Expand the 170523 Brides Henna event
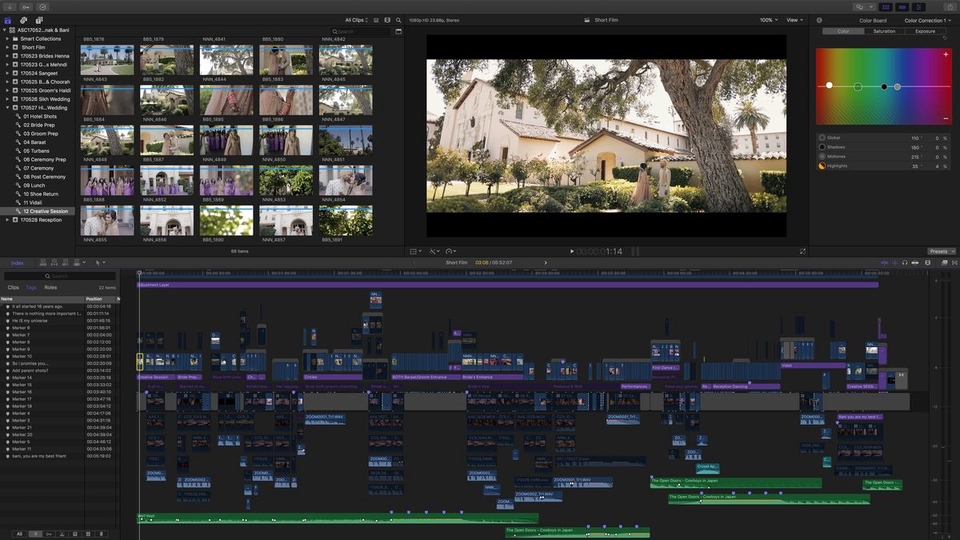The width and height of the screenshot is (960, 540). point(7,56)
